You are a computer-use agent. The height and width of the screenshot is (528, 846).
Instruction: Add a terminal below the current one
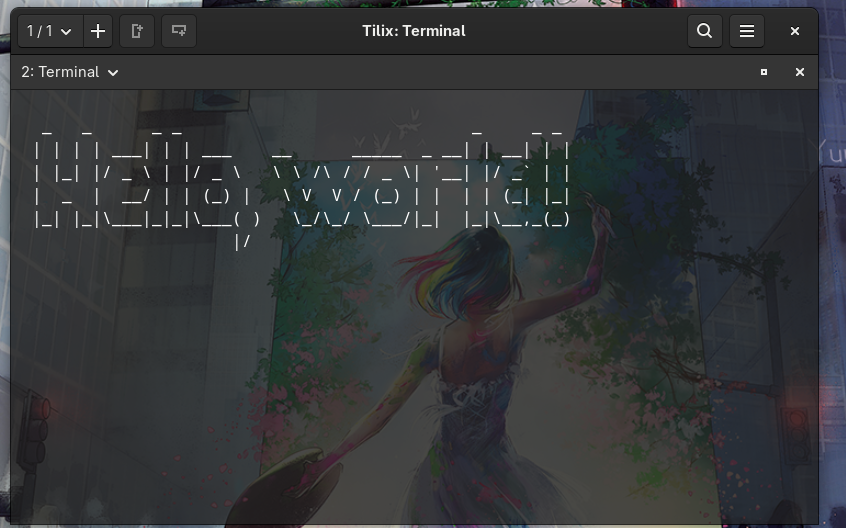click(179, 31)
